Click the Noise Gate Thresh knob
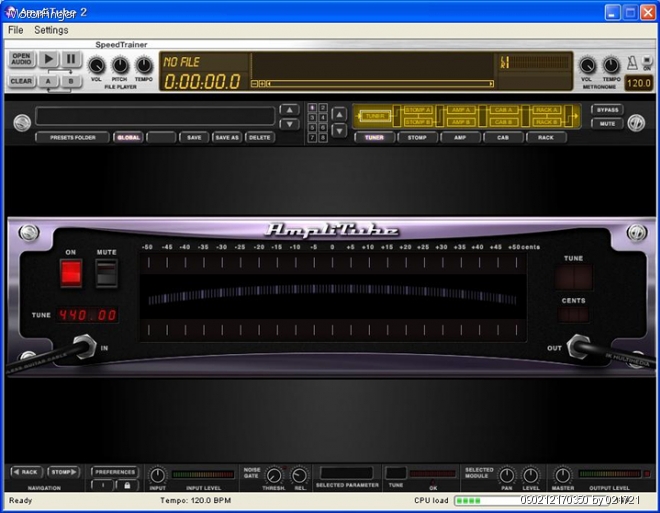Viewport: 660px width, 513px height. (273, 476)
